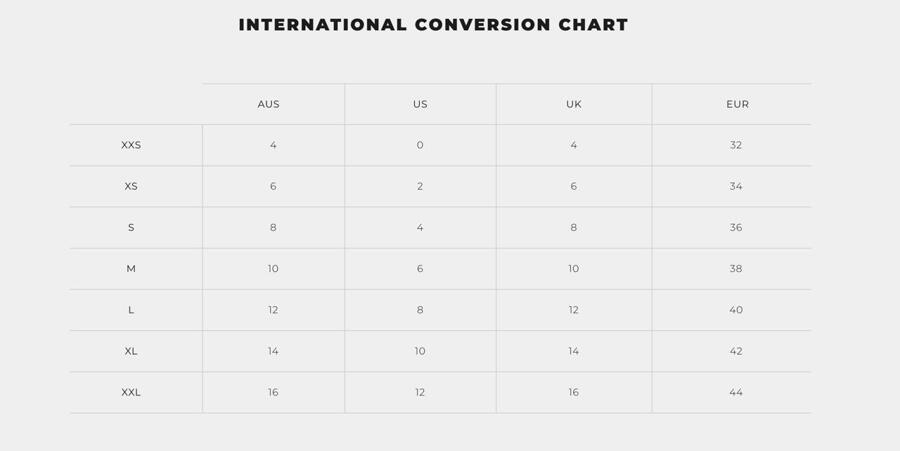Click the International Conversion Chart heading
This screenshot has width=900, height=451.
point(433,25)
